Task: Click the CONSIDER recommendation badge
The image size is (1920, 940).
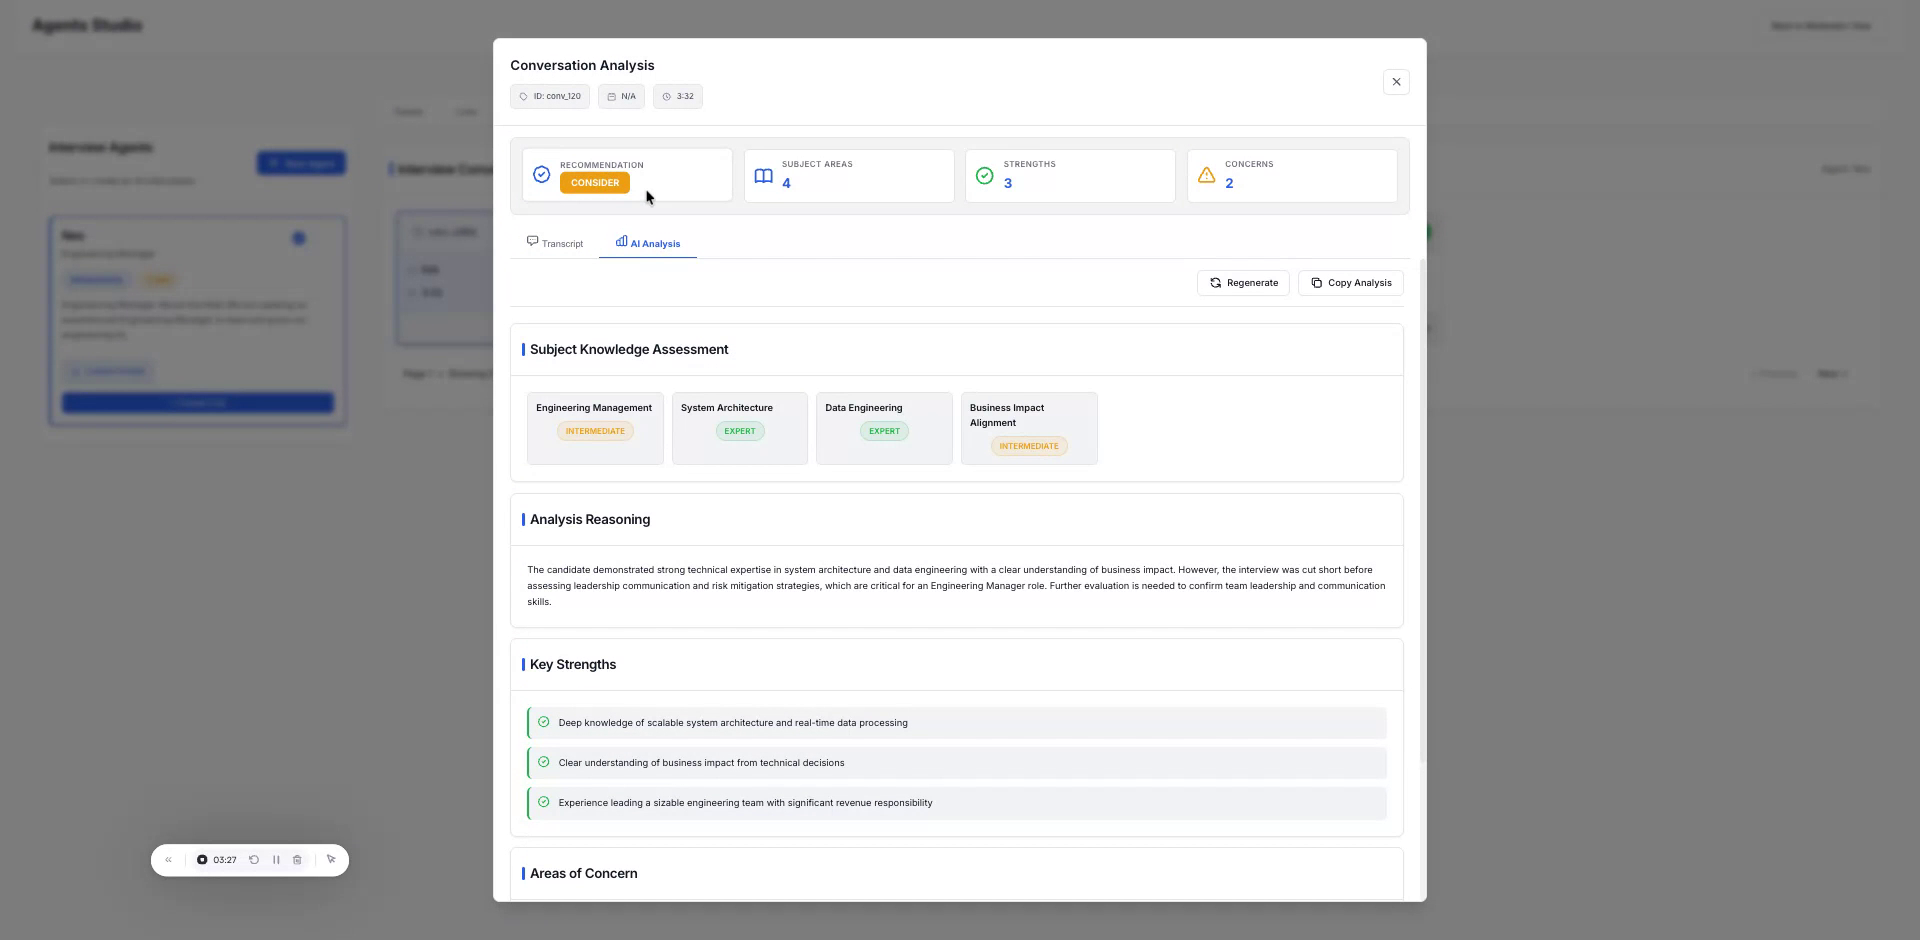Action: (595, 183)
